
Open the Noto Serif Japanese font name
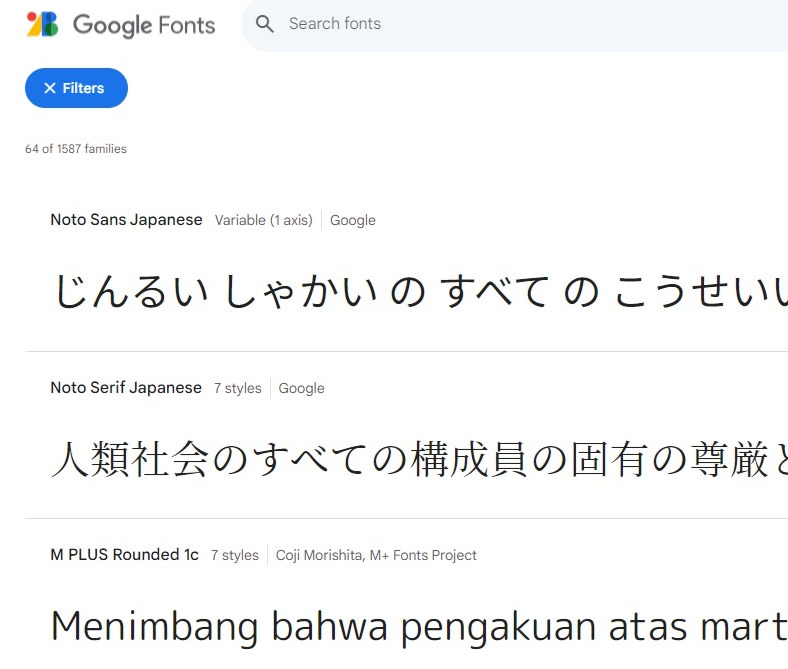click(126, 388)
